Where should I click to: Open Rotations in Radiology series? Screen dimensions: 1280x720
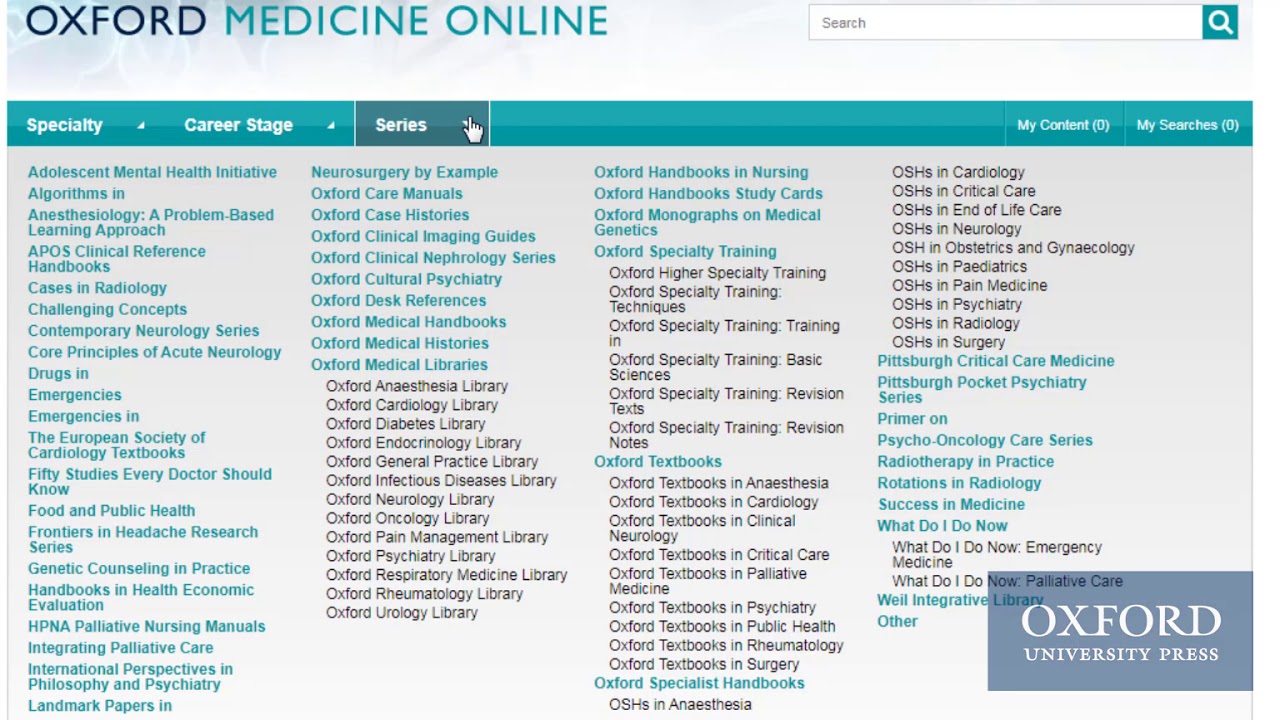click(959, 483)
